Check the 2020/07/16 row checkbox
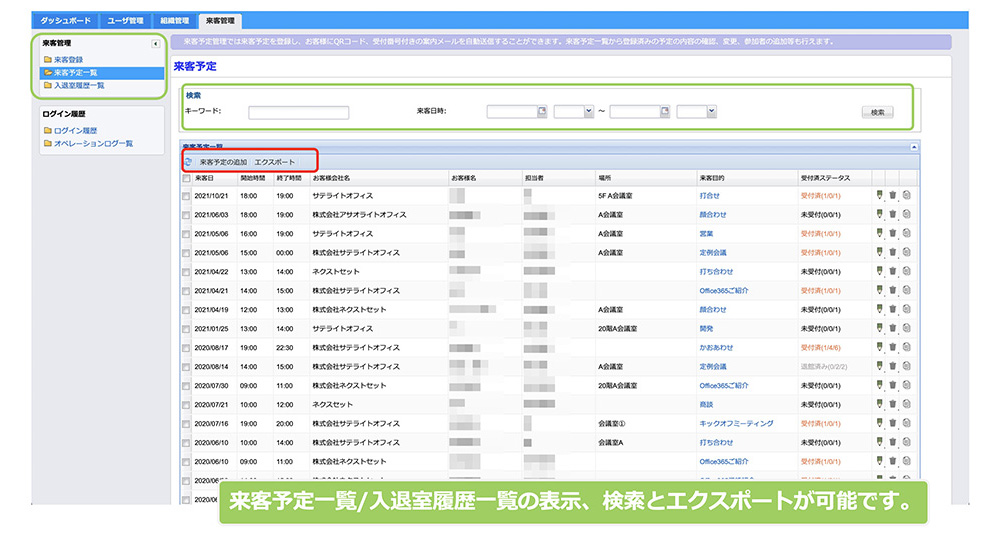 tap(186, 424)
